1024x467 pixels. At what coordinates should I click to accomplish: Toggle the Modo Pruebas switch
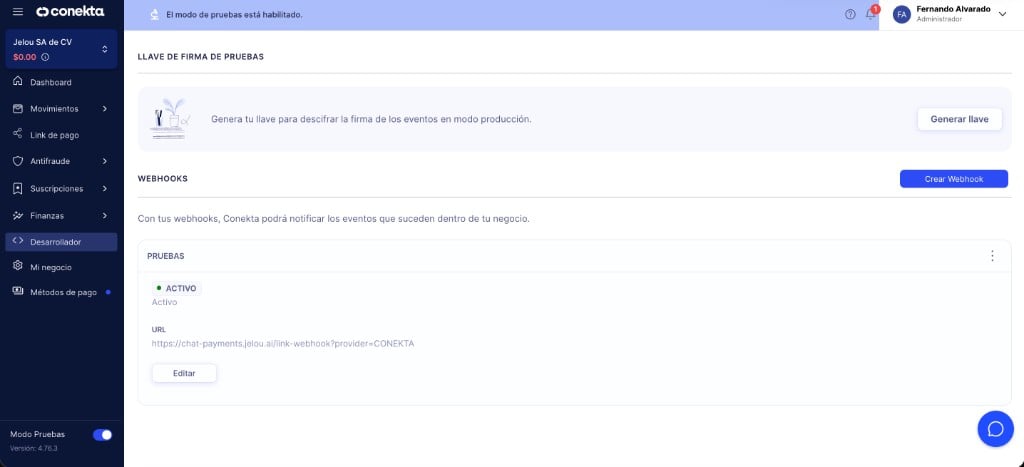point(103,434)
